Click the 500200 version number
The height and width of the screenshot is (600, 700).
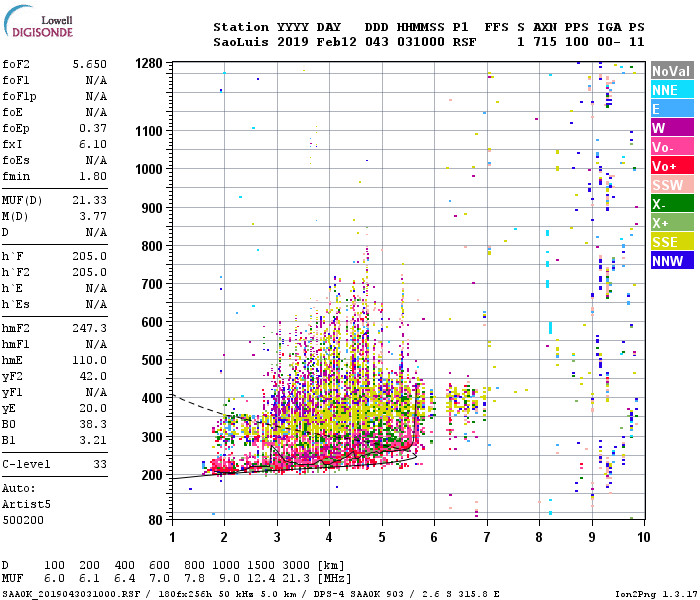(23, 520)
